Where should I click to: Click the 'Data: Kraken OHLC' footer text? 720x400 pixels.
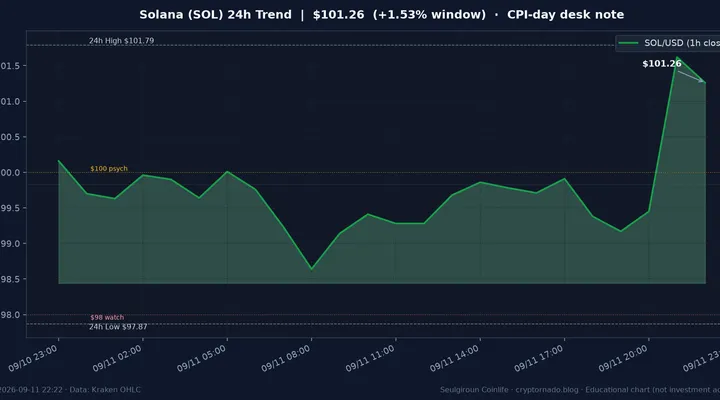[x=105, y=390]
